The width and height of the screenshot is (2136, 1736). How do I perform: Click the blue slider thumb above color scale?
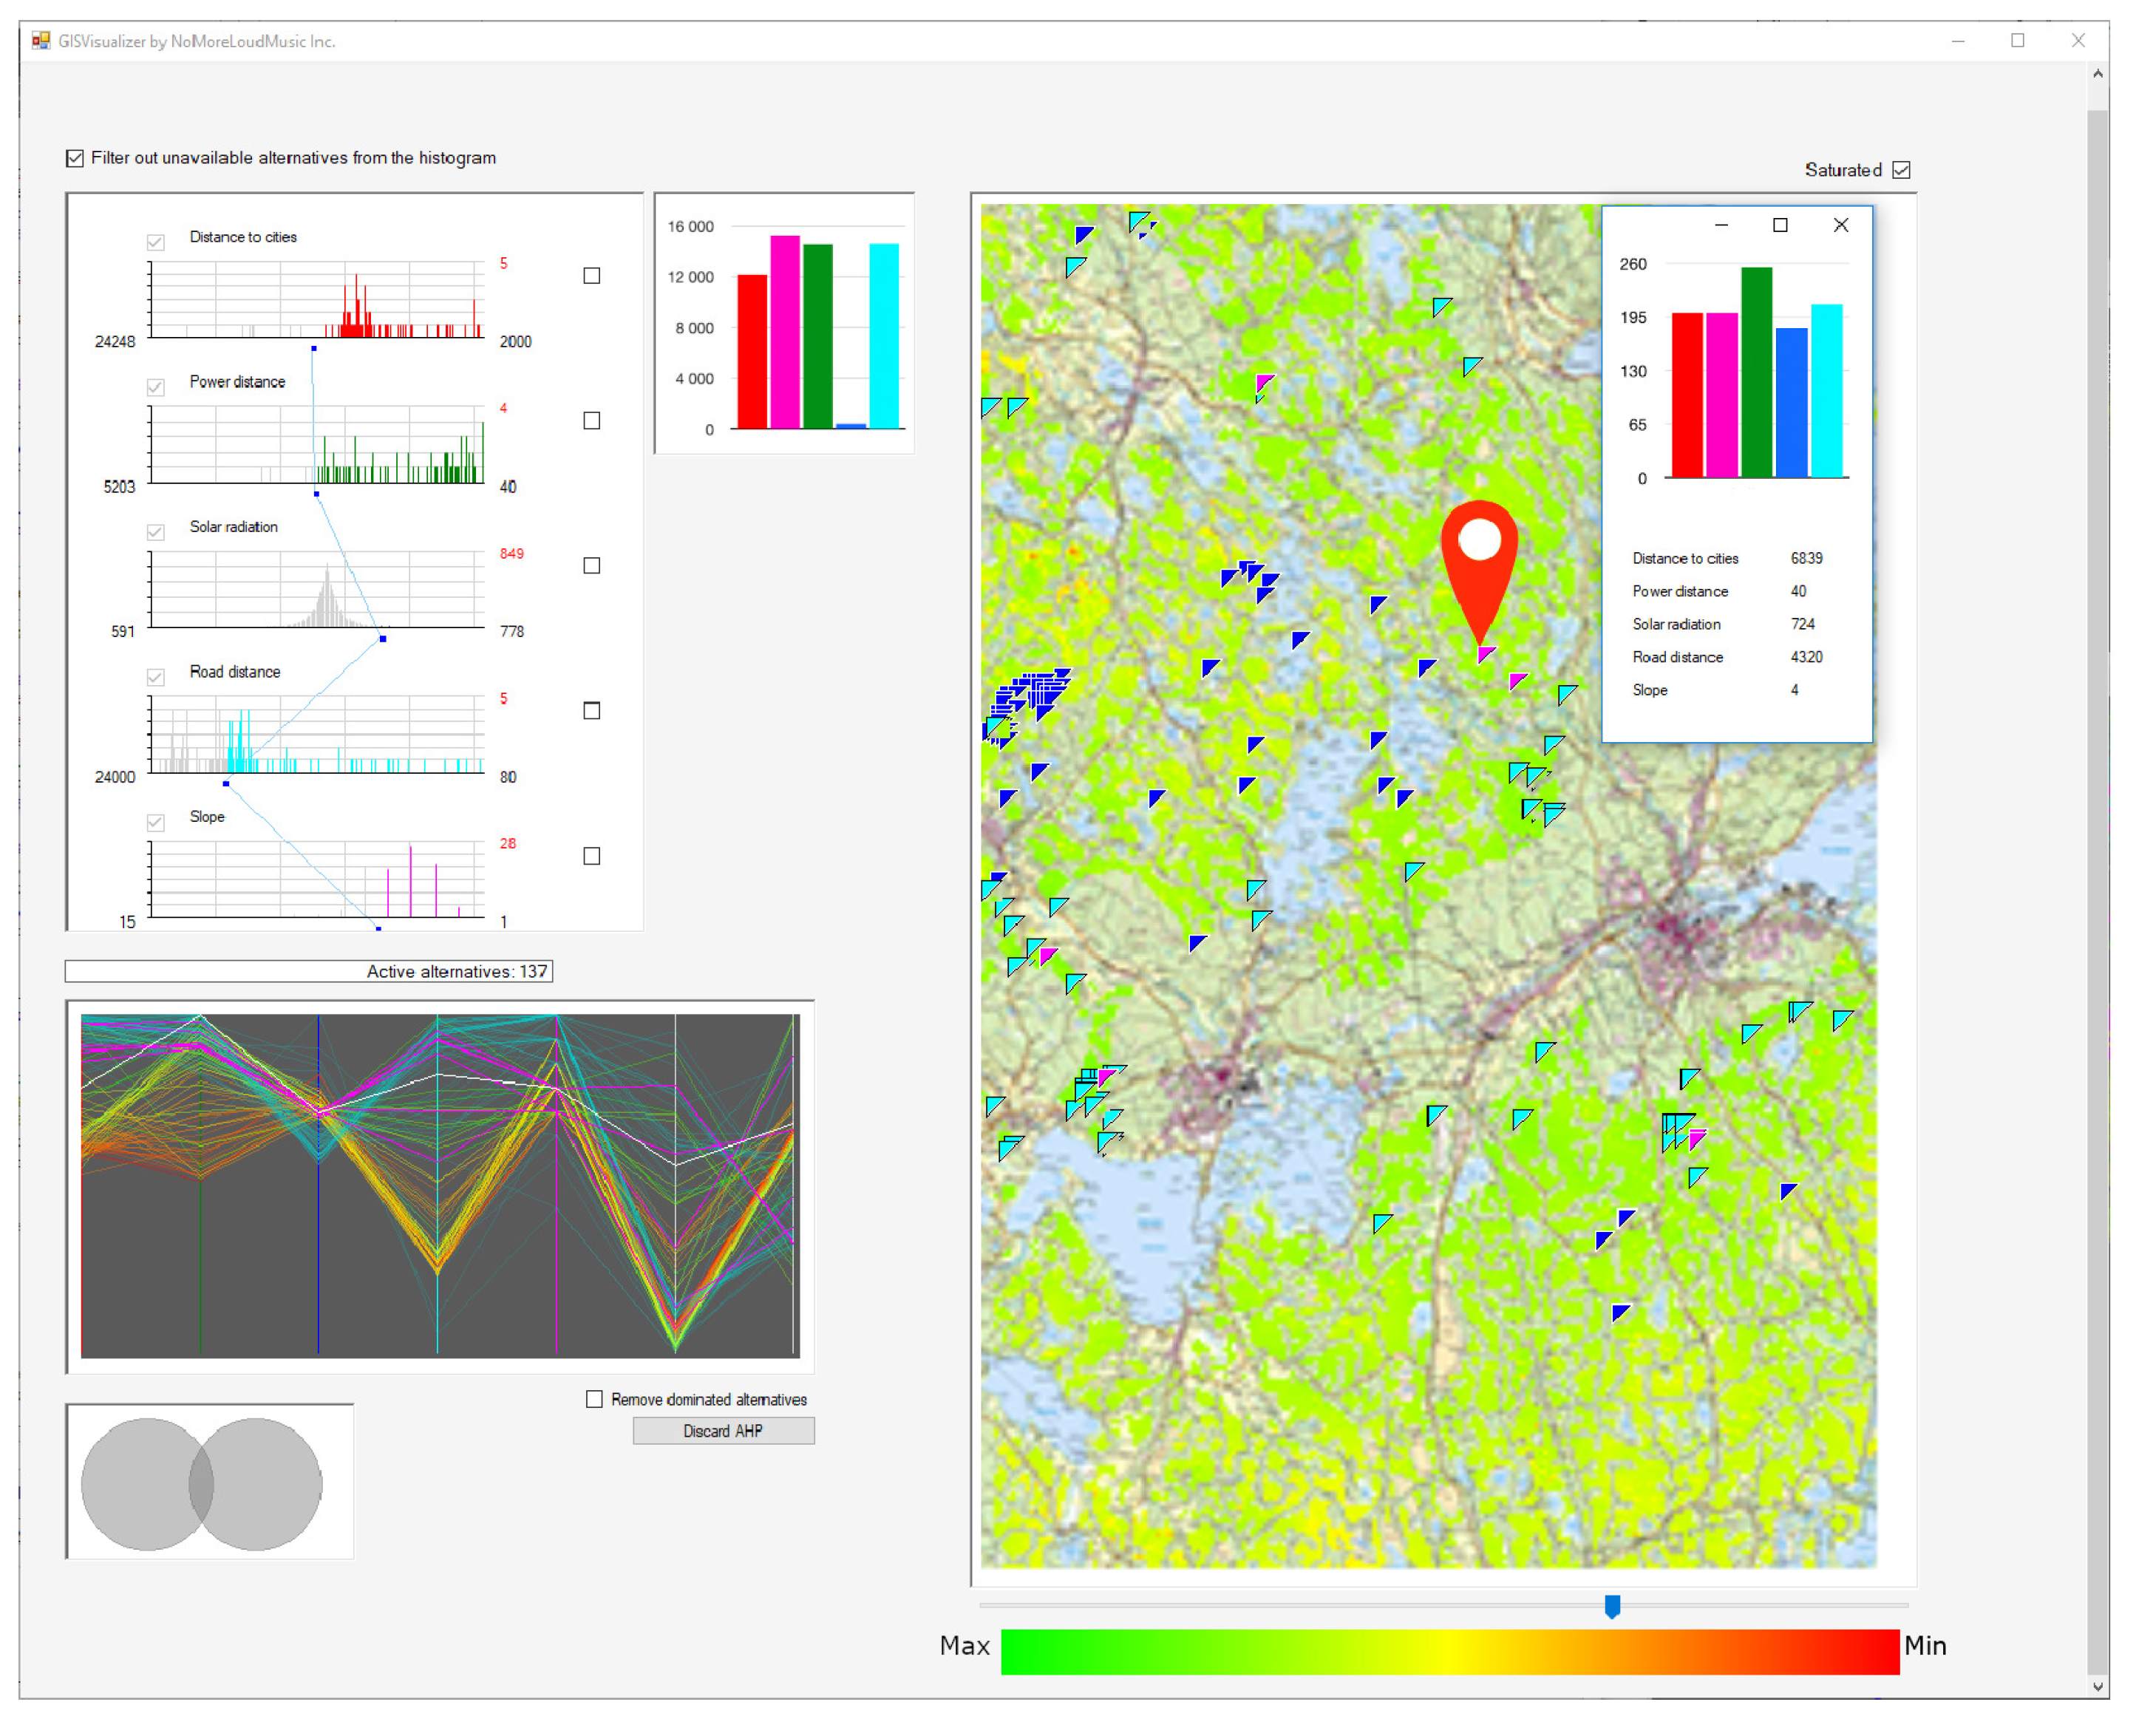tap(1611, 1605)
